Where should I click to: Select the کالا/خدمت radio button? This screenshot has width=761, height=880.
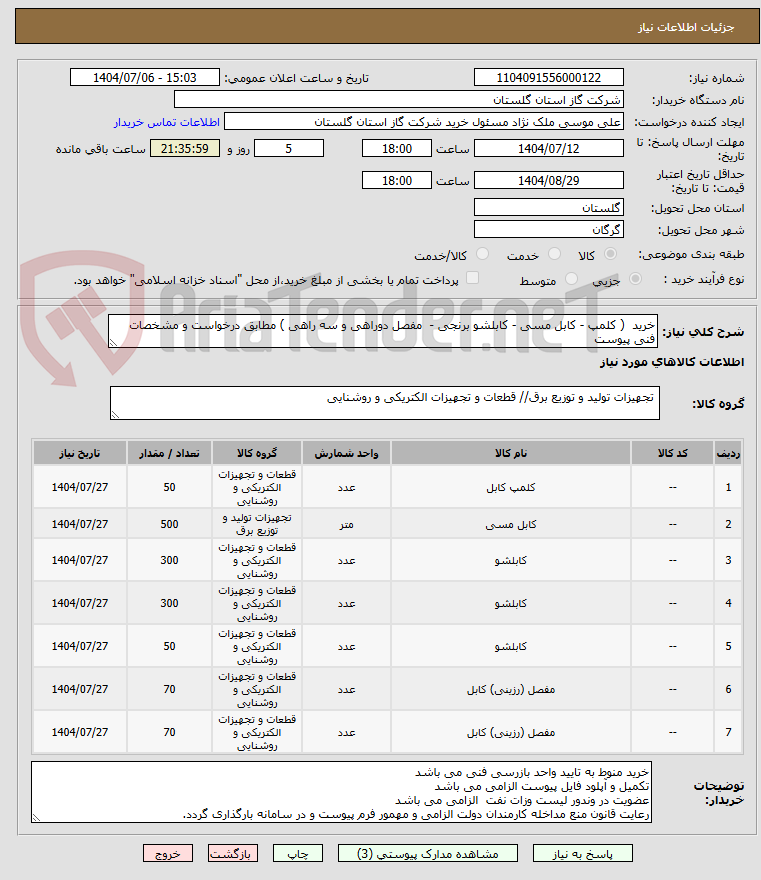pos(482,254)
